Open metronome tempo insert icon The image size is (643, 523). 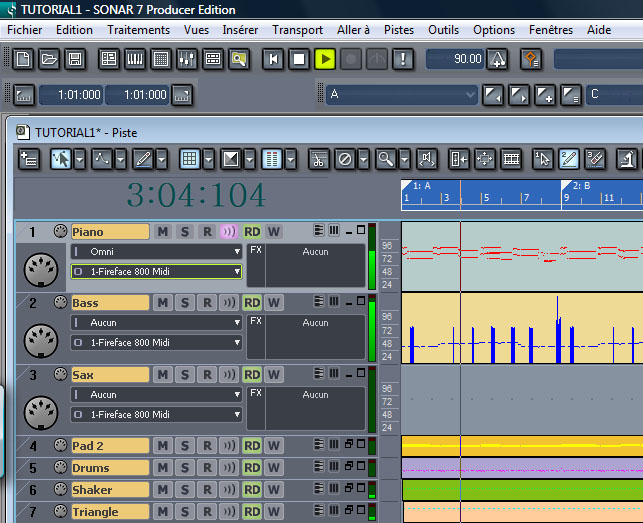pyautogui.click(x=497, y=59)
